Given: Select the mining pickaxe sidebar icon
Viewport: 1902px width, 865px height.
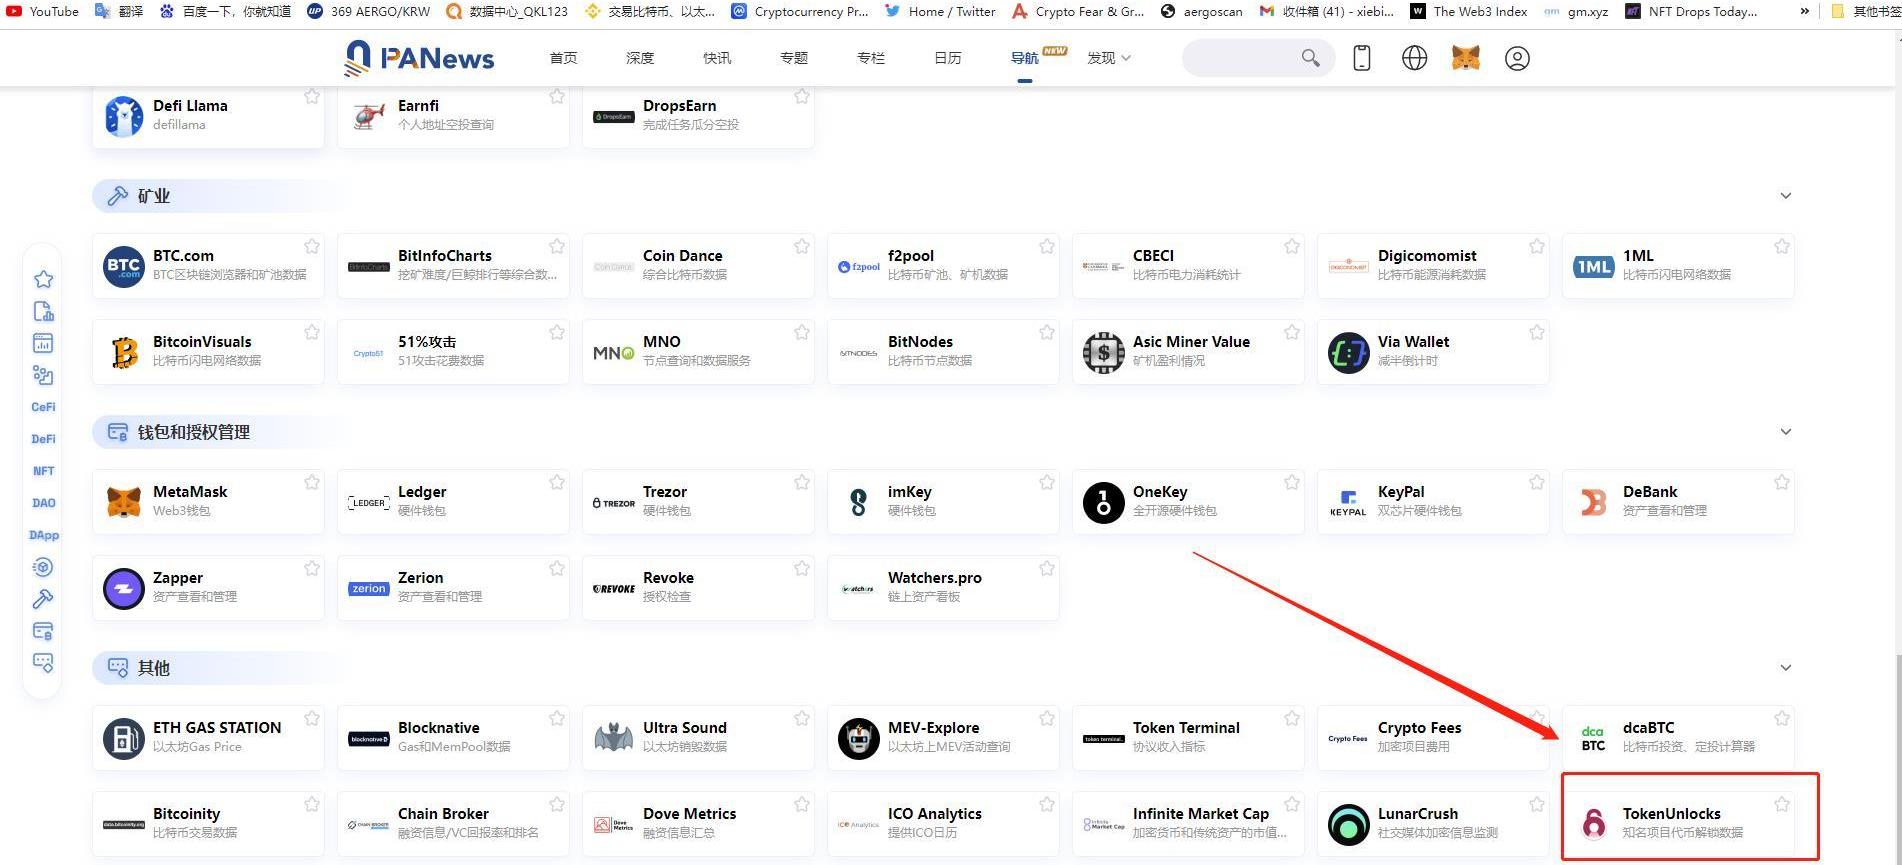Looking at the screenshot, I should (43, 599).
